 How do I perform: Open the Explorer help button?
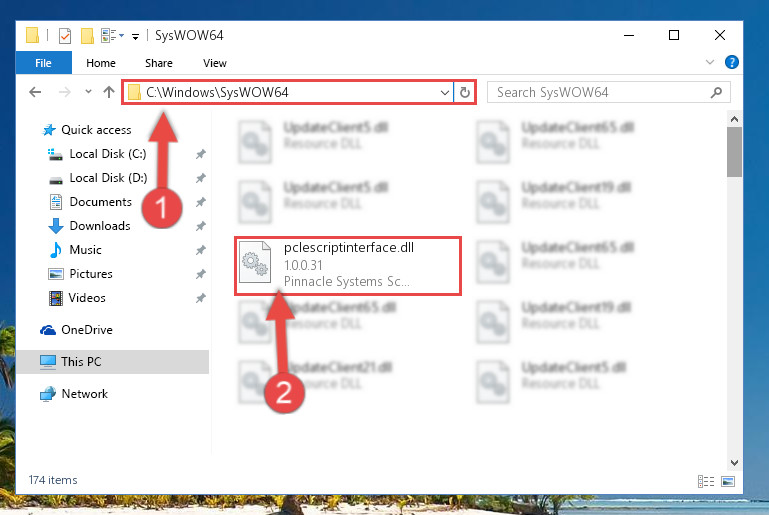tap(731, 62)
